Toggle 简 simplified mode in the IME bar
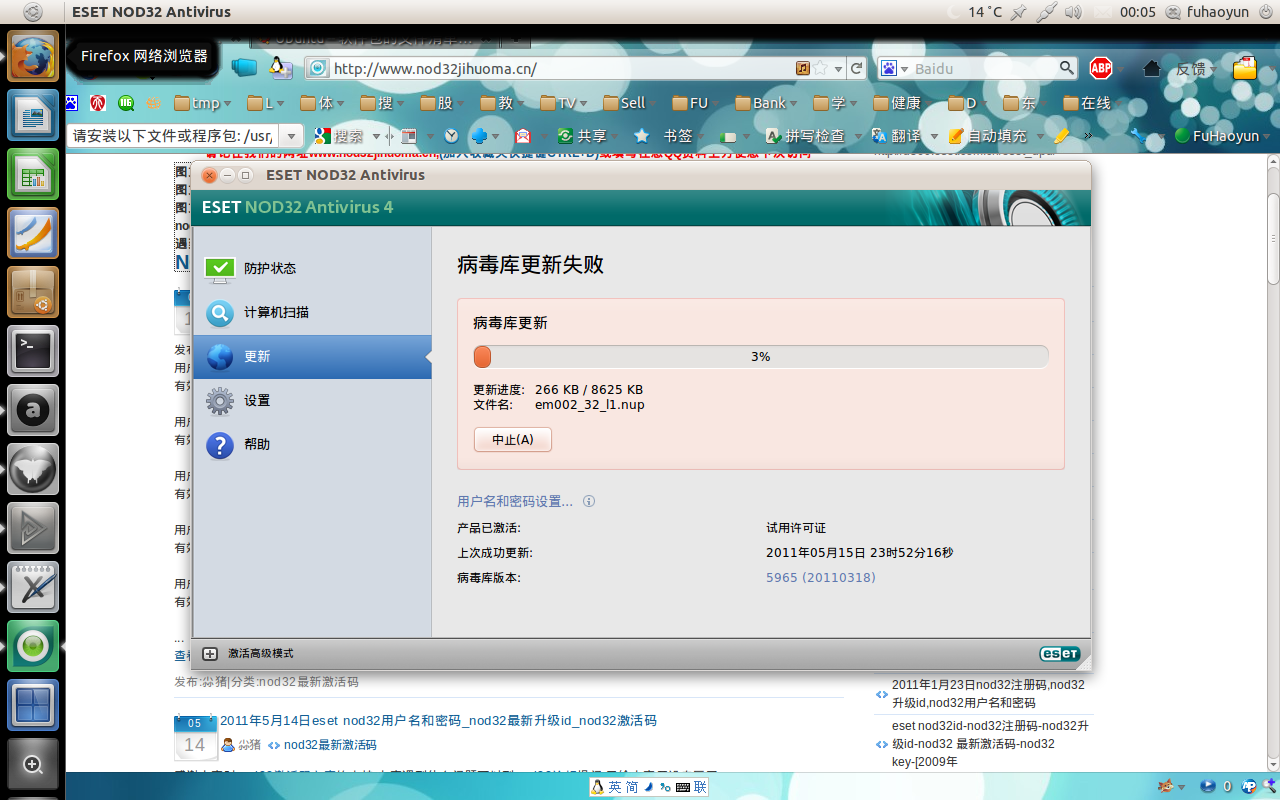This screenshot has height=800, width=1280. 632,787
